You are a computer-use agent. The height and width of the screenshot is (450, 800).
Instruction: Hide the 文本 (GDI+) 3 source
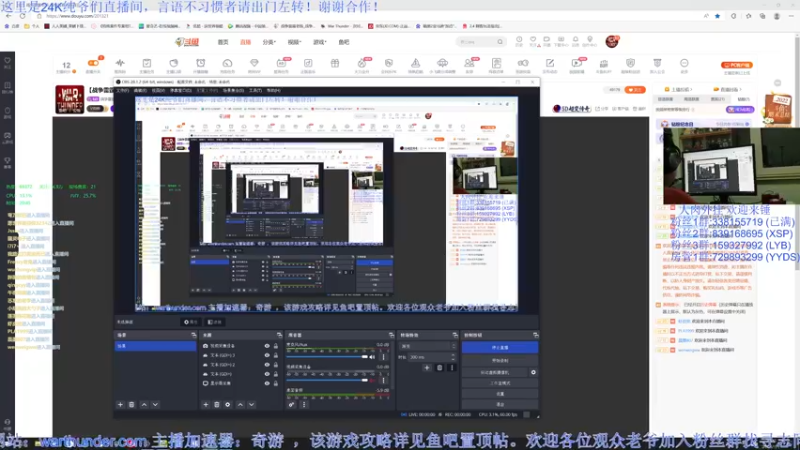[267, 355]
